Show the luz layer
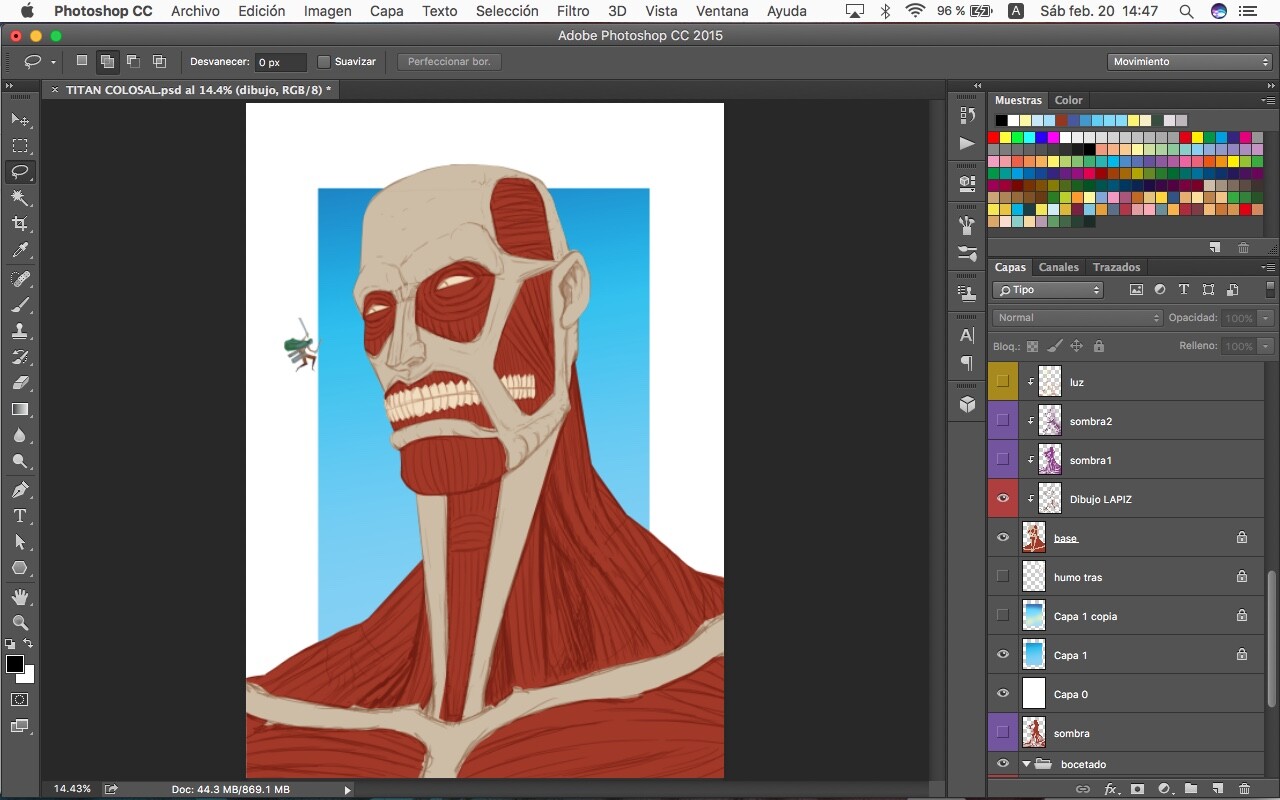The width and height of the screenshot is (1280, 800). [1003, 382]
